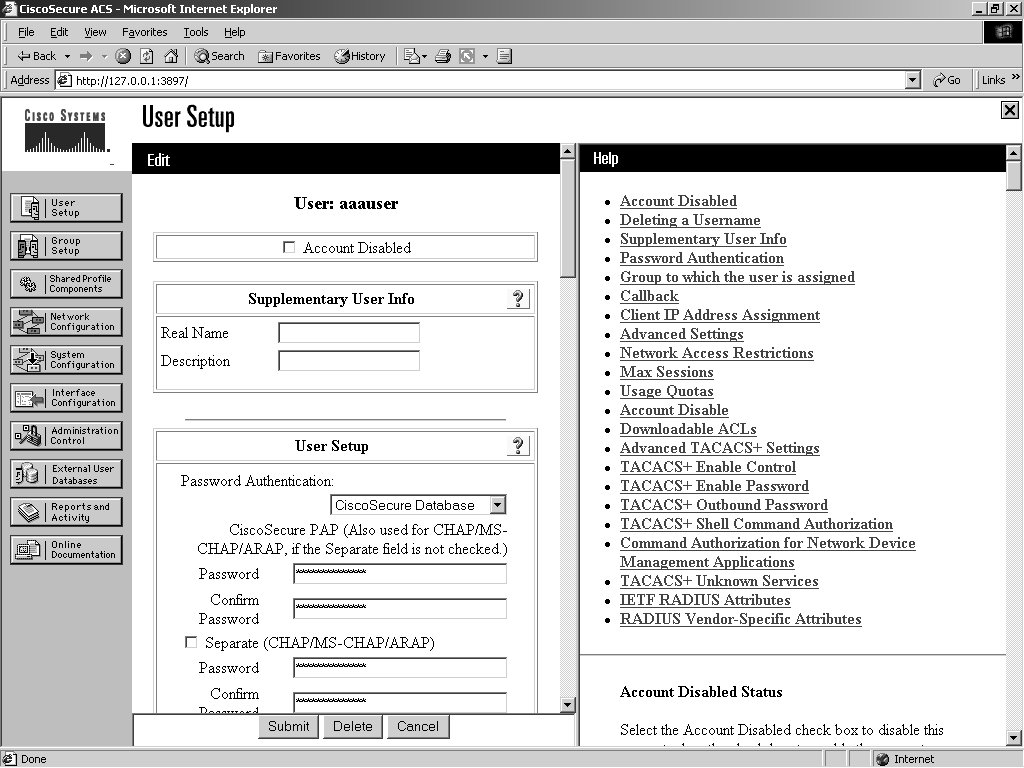Open Group Setup in the sidebar
This screenshot has height=768, width=1024.
coord(66,246)
